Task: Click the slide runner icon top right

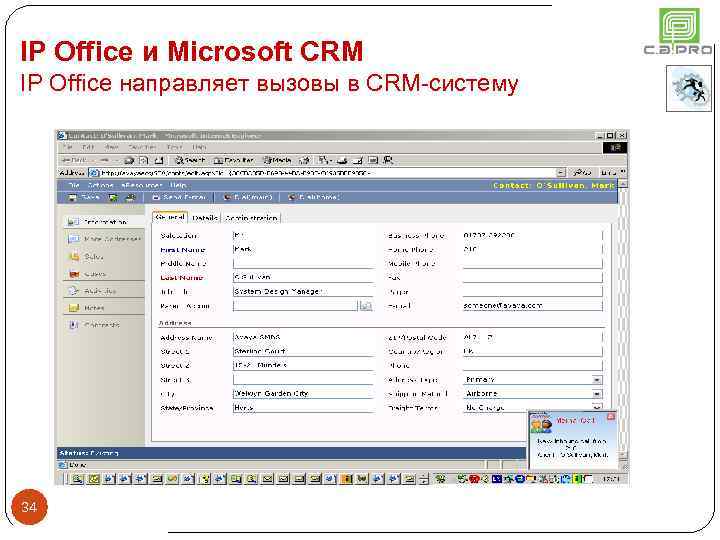Action: 689,89
